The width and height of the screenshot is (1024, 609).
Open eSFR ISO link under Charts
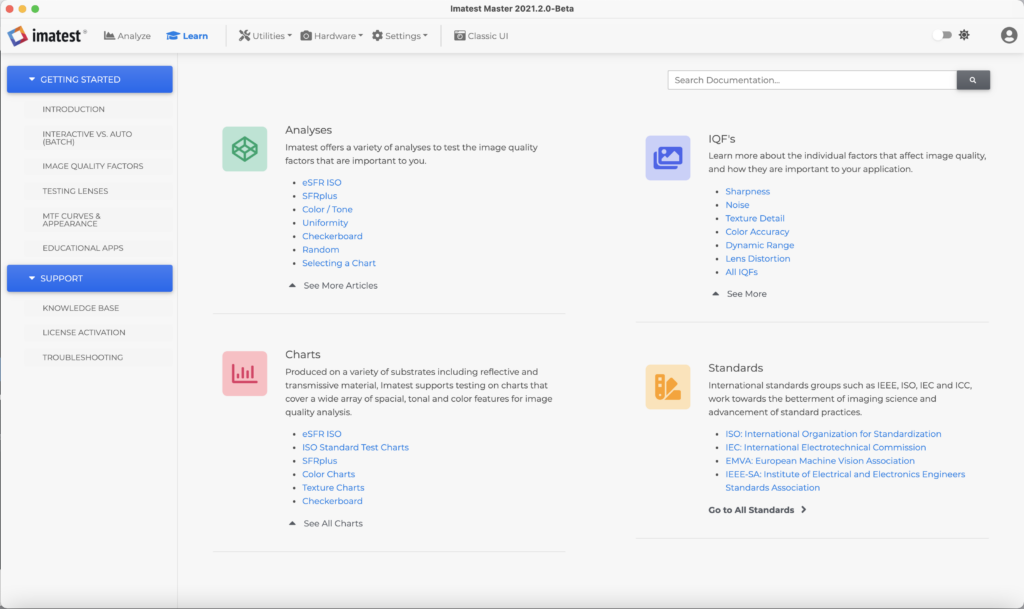pyautogui.click(x=321, y=433)
